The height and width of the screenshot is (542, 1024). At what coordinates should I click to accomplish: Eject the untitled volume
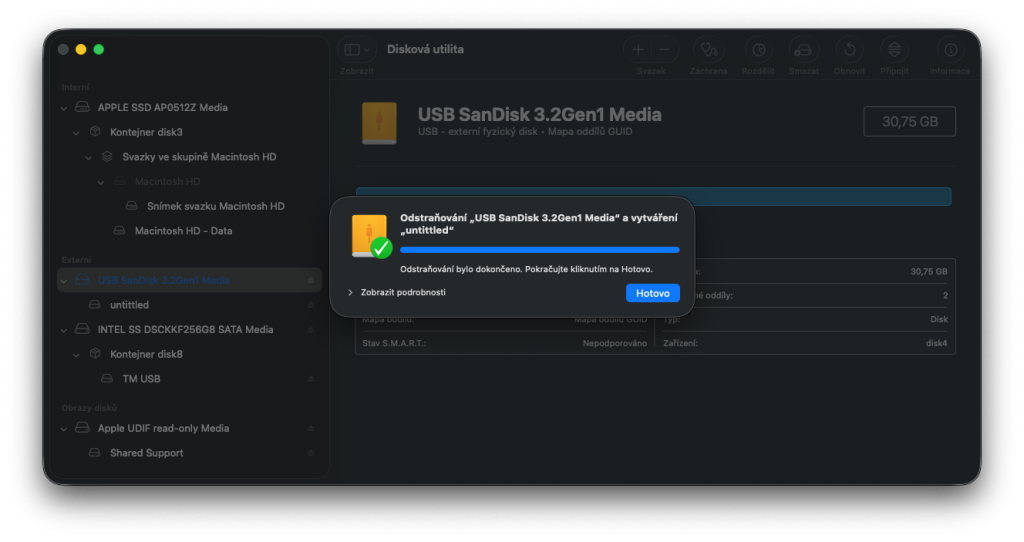pyautogui.click(x=311, y=305)
